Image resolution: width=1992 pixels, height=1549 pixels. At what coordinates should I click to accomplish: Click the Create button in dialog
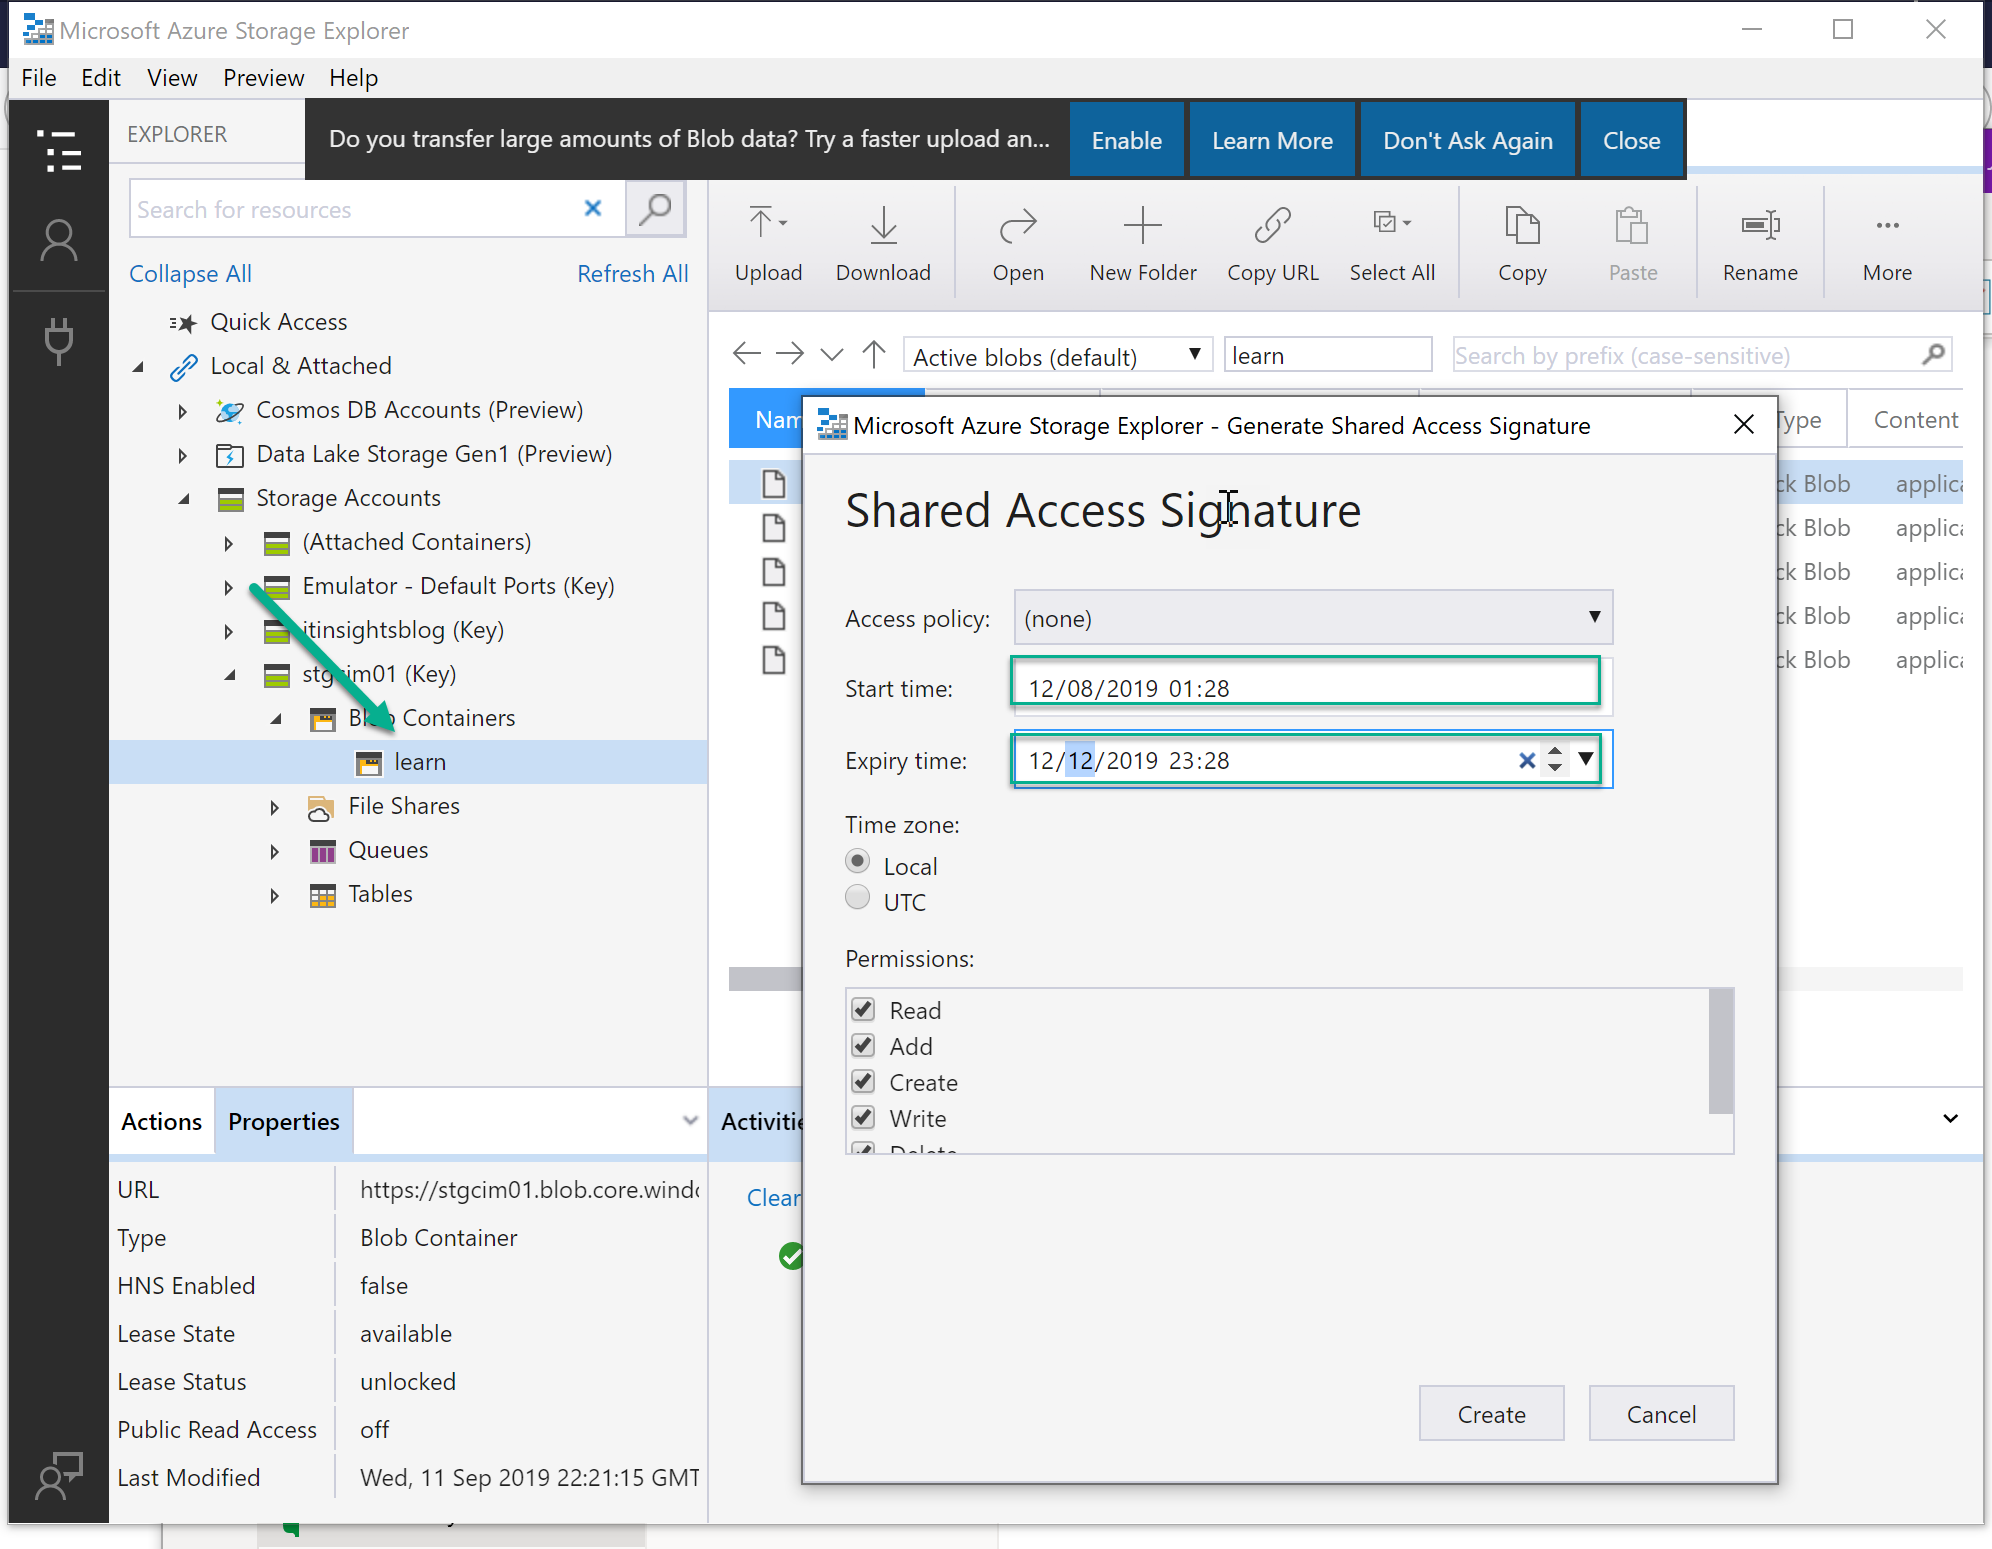(x=1491, y=1413)
